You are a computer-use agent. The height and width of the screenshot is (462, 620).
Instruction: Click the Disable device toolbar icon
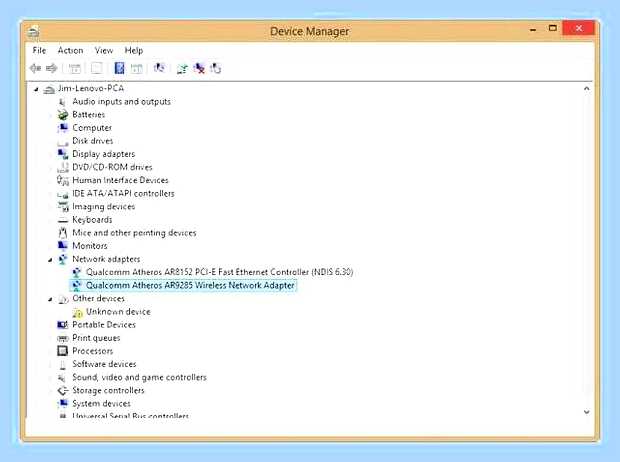[x=216, y=68]
